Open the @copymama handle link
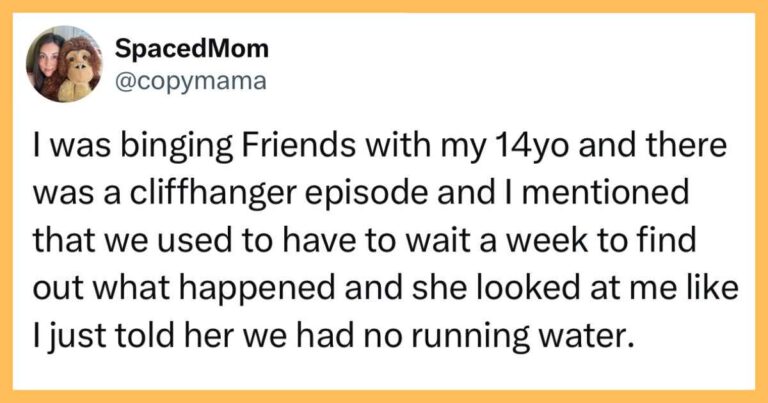Screen dimensions: 768x403 tap(191, 82)
